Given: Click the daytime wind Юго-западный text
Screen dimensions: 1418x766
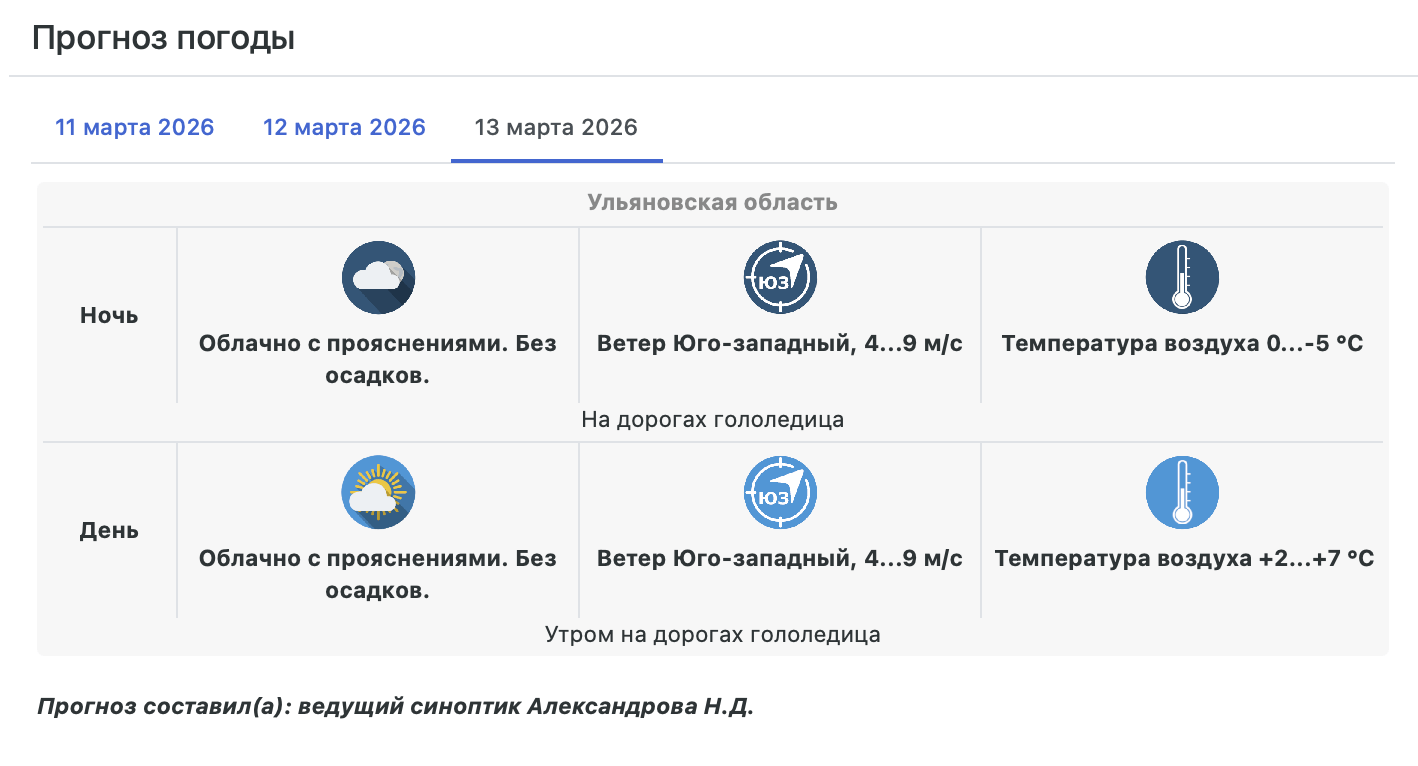Looking at the screenshot, I should coord(780,559).
